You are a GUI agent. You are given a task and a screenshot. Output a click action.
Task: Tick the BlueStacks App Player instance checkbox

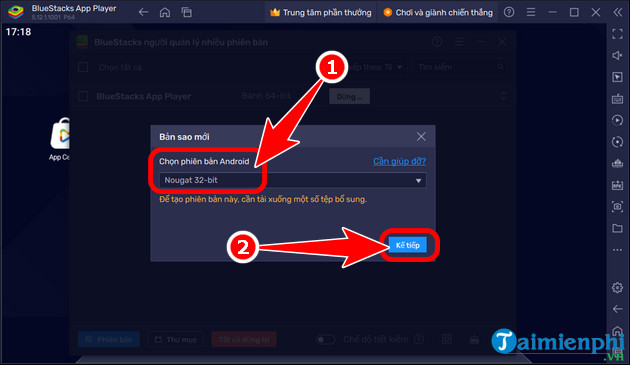click(83, 96)
